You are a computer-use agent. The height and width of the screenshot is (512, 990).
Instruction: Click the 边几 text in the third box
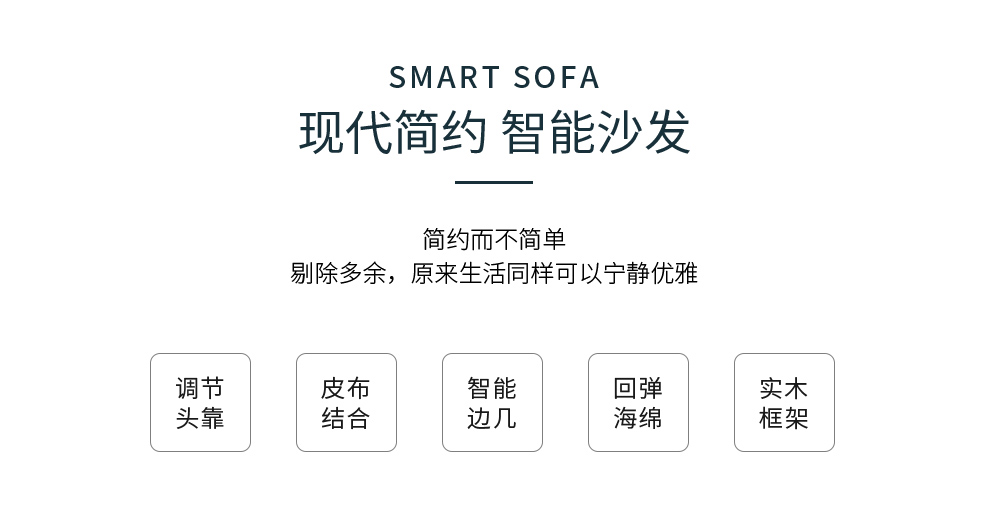pos(492,418)
